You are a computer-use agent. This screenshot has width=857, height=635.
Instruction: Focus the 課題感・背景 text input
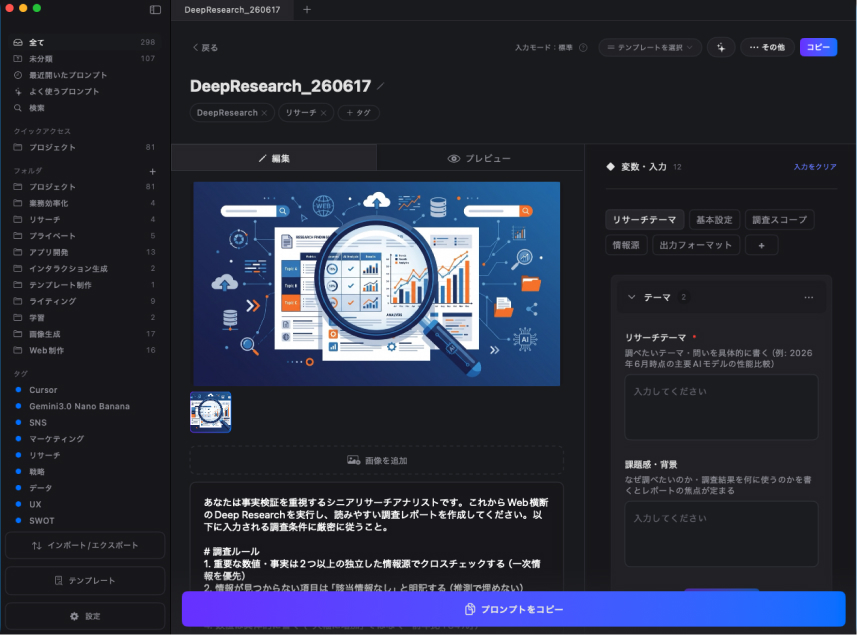[721, 534]
